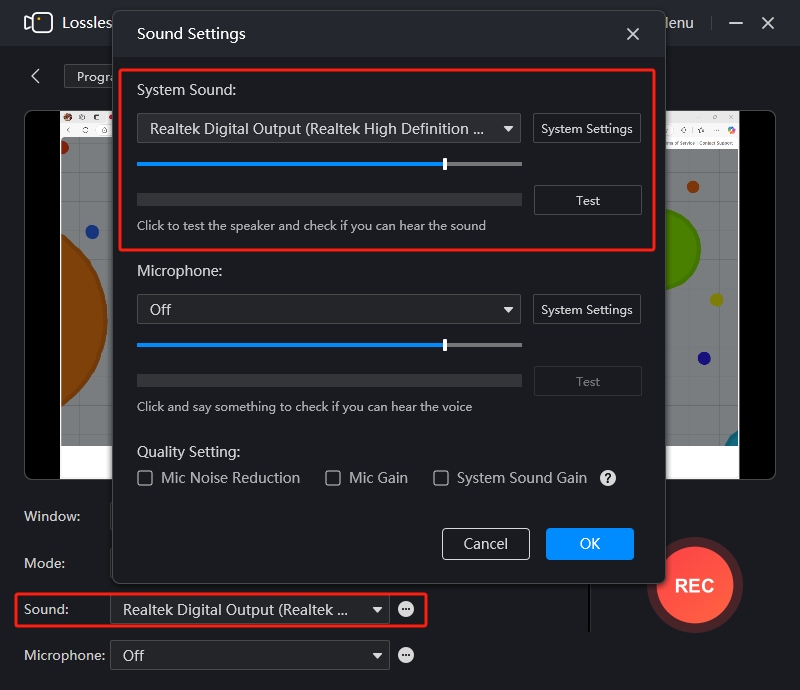800x690 pixels.
Task: Close the Sound Settings dialog
Action: [633, 34]
